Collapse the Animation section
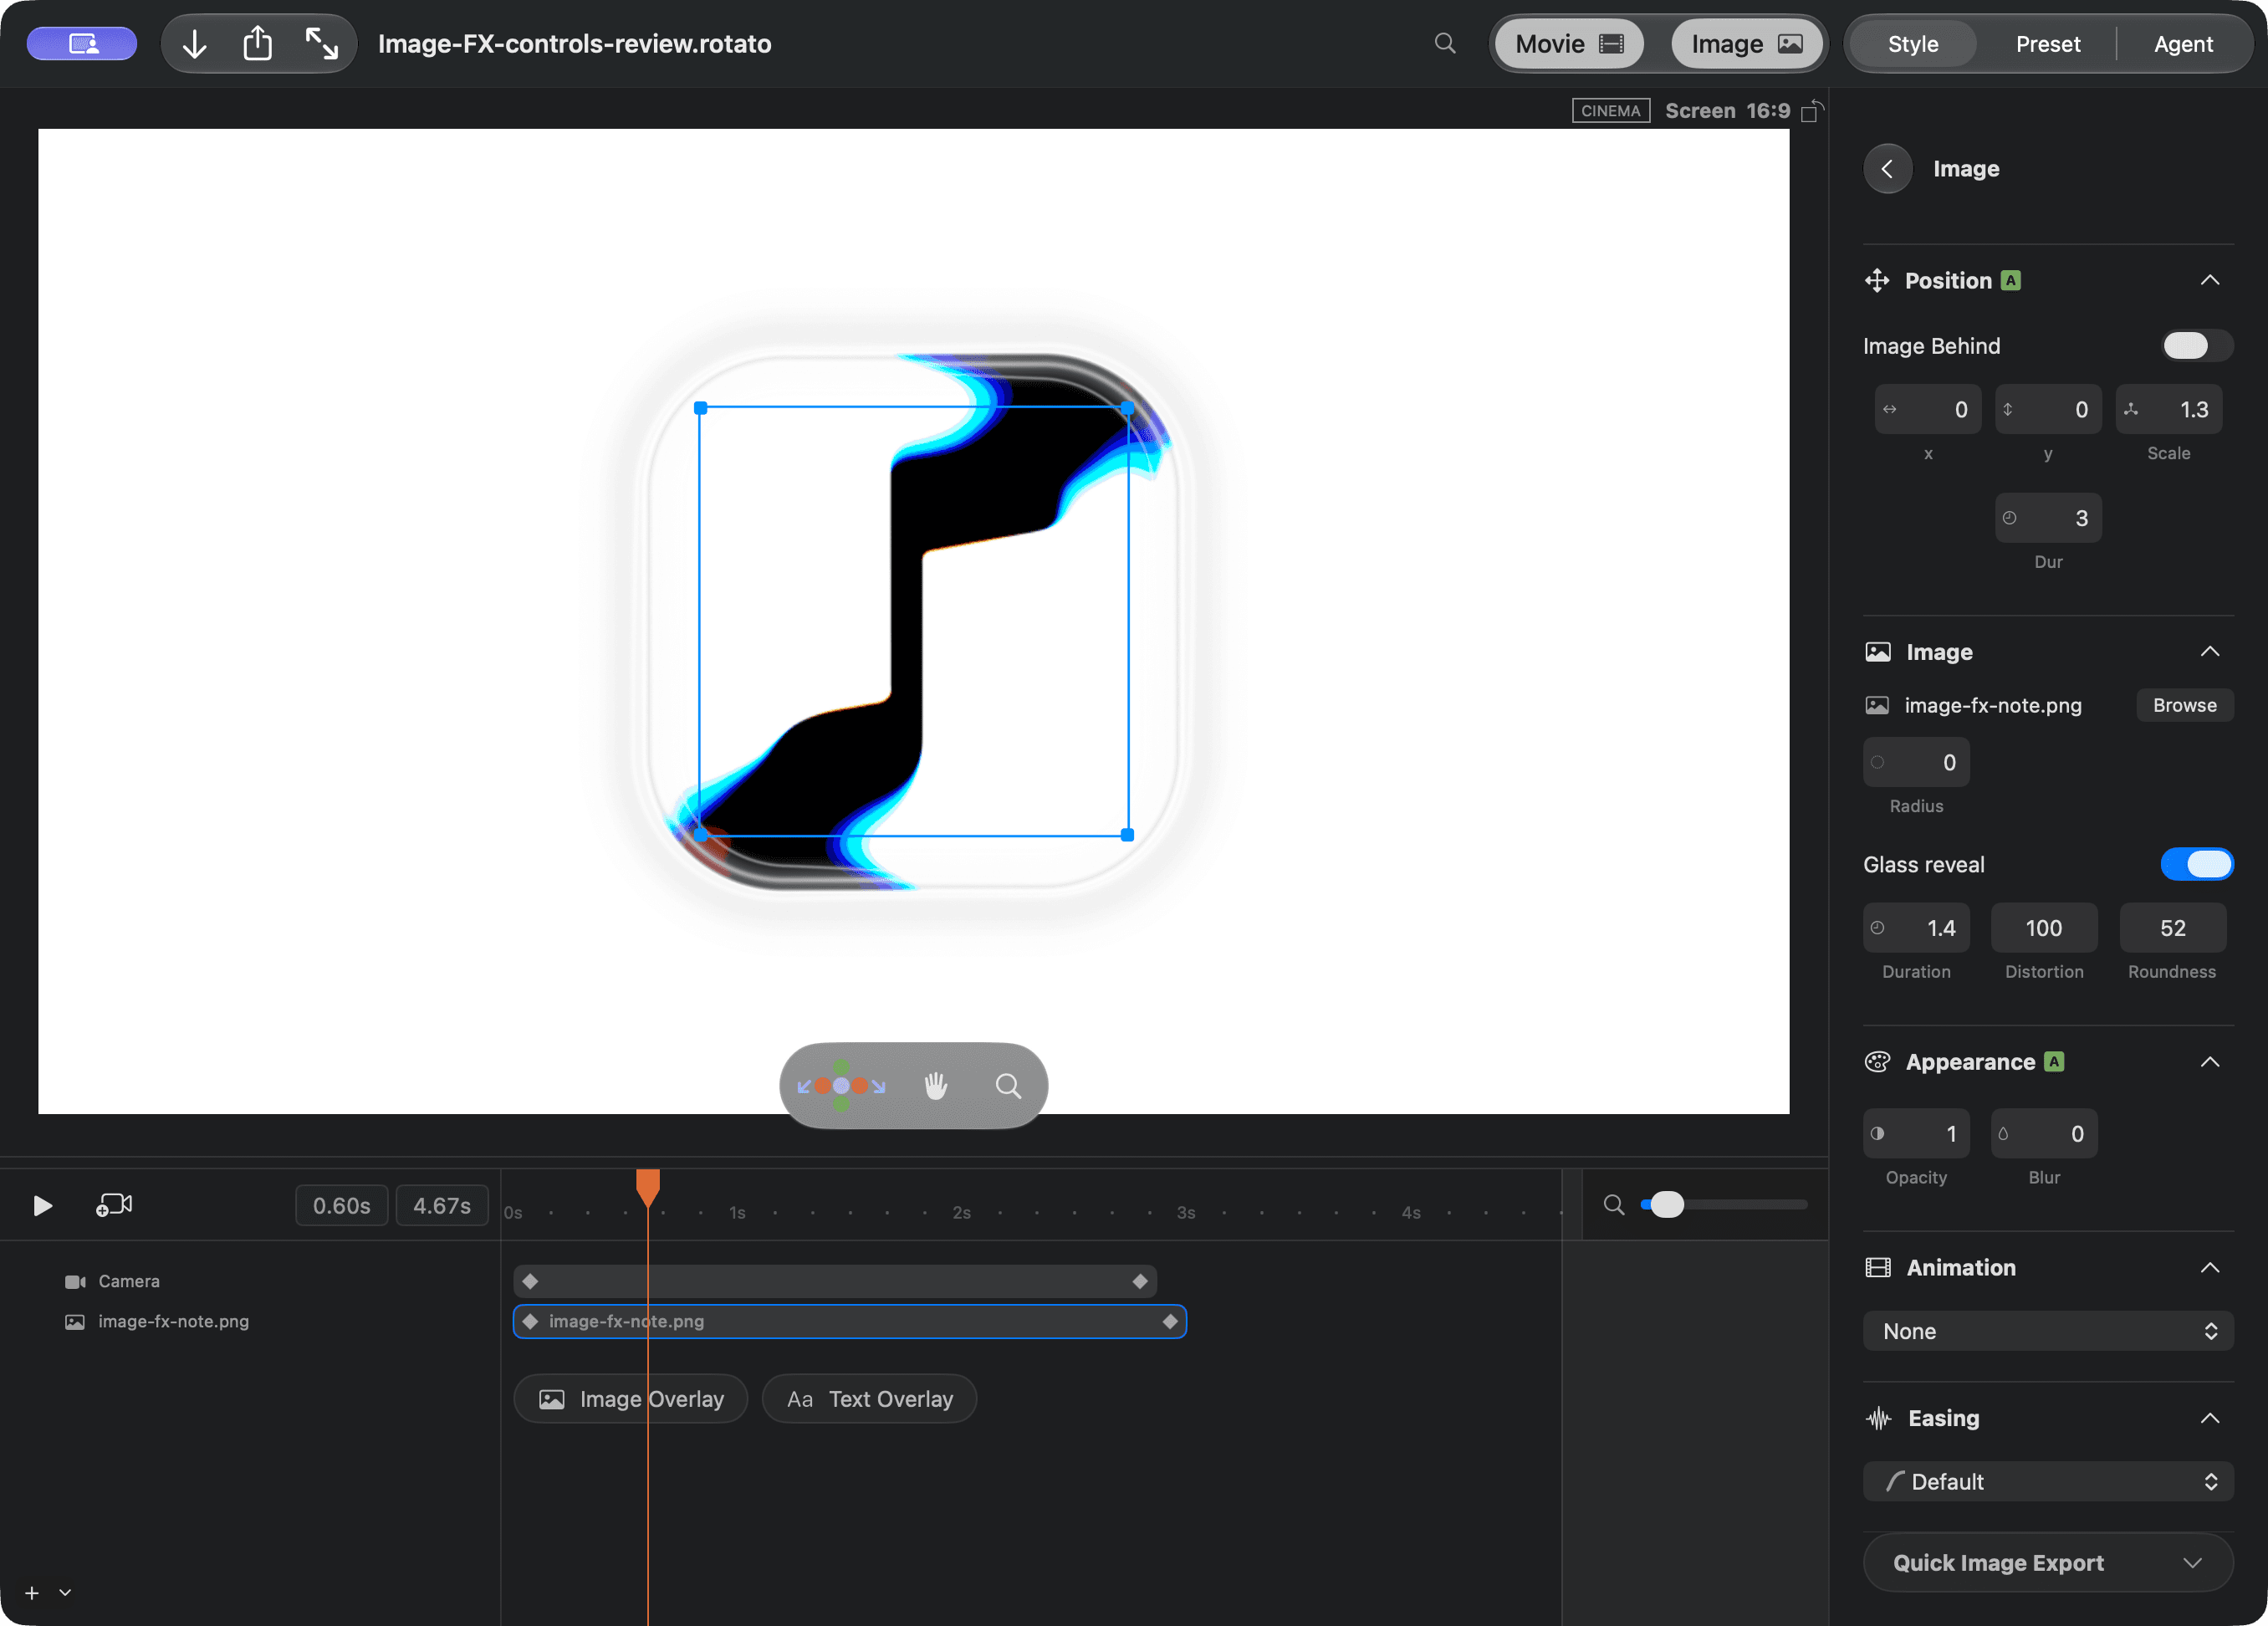The image size is (2268, 1626). coord(2209,1268)
